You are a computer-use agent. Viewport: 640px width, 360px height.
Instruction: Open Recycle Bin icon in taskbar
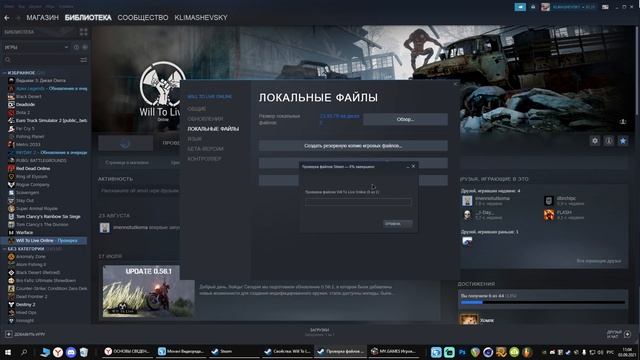[84, 352]
